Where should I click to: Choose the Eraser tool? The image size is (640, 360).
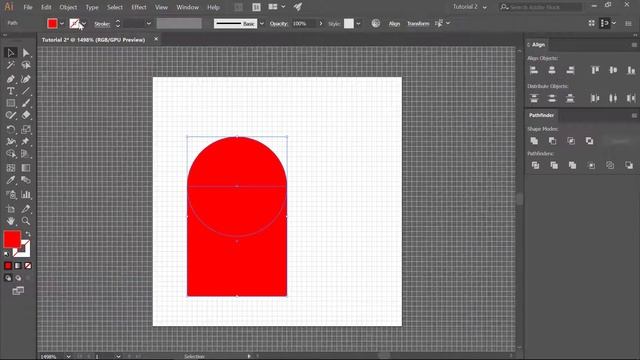pyautogui.click(x=26, y=116)
